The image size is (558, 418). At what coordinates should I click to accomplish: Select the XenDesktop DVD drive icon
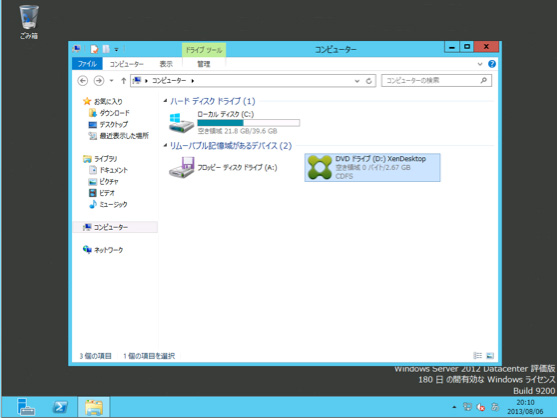pos(319,168)
